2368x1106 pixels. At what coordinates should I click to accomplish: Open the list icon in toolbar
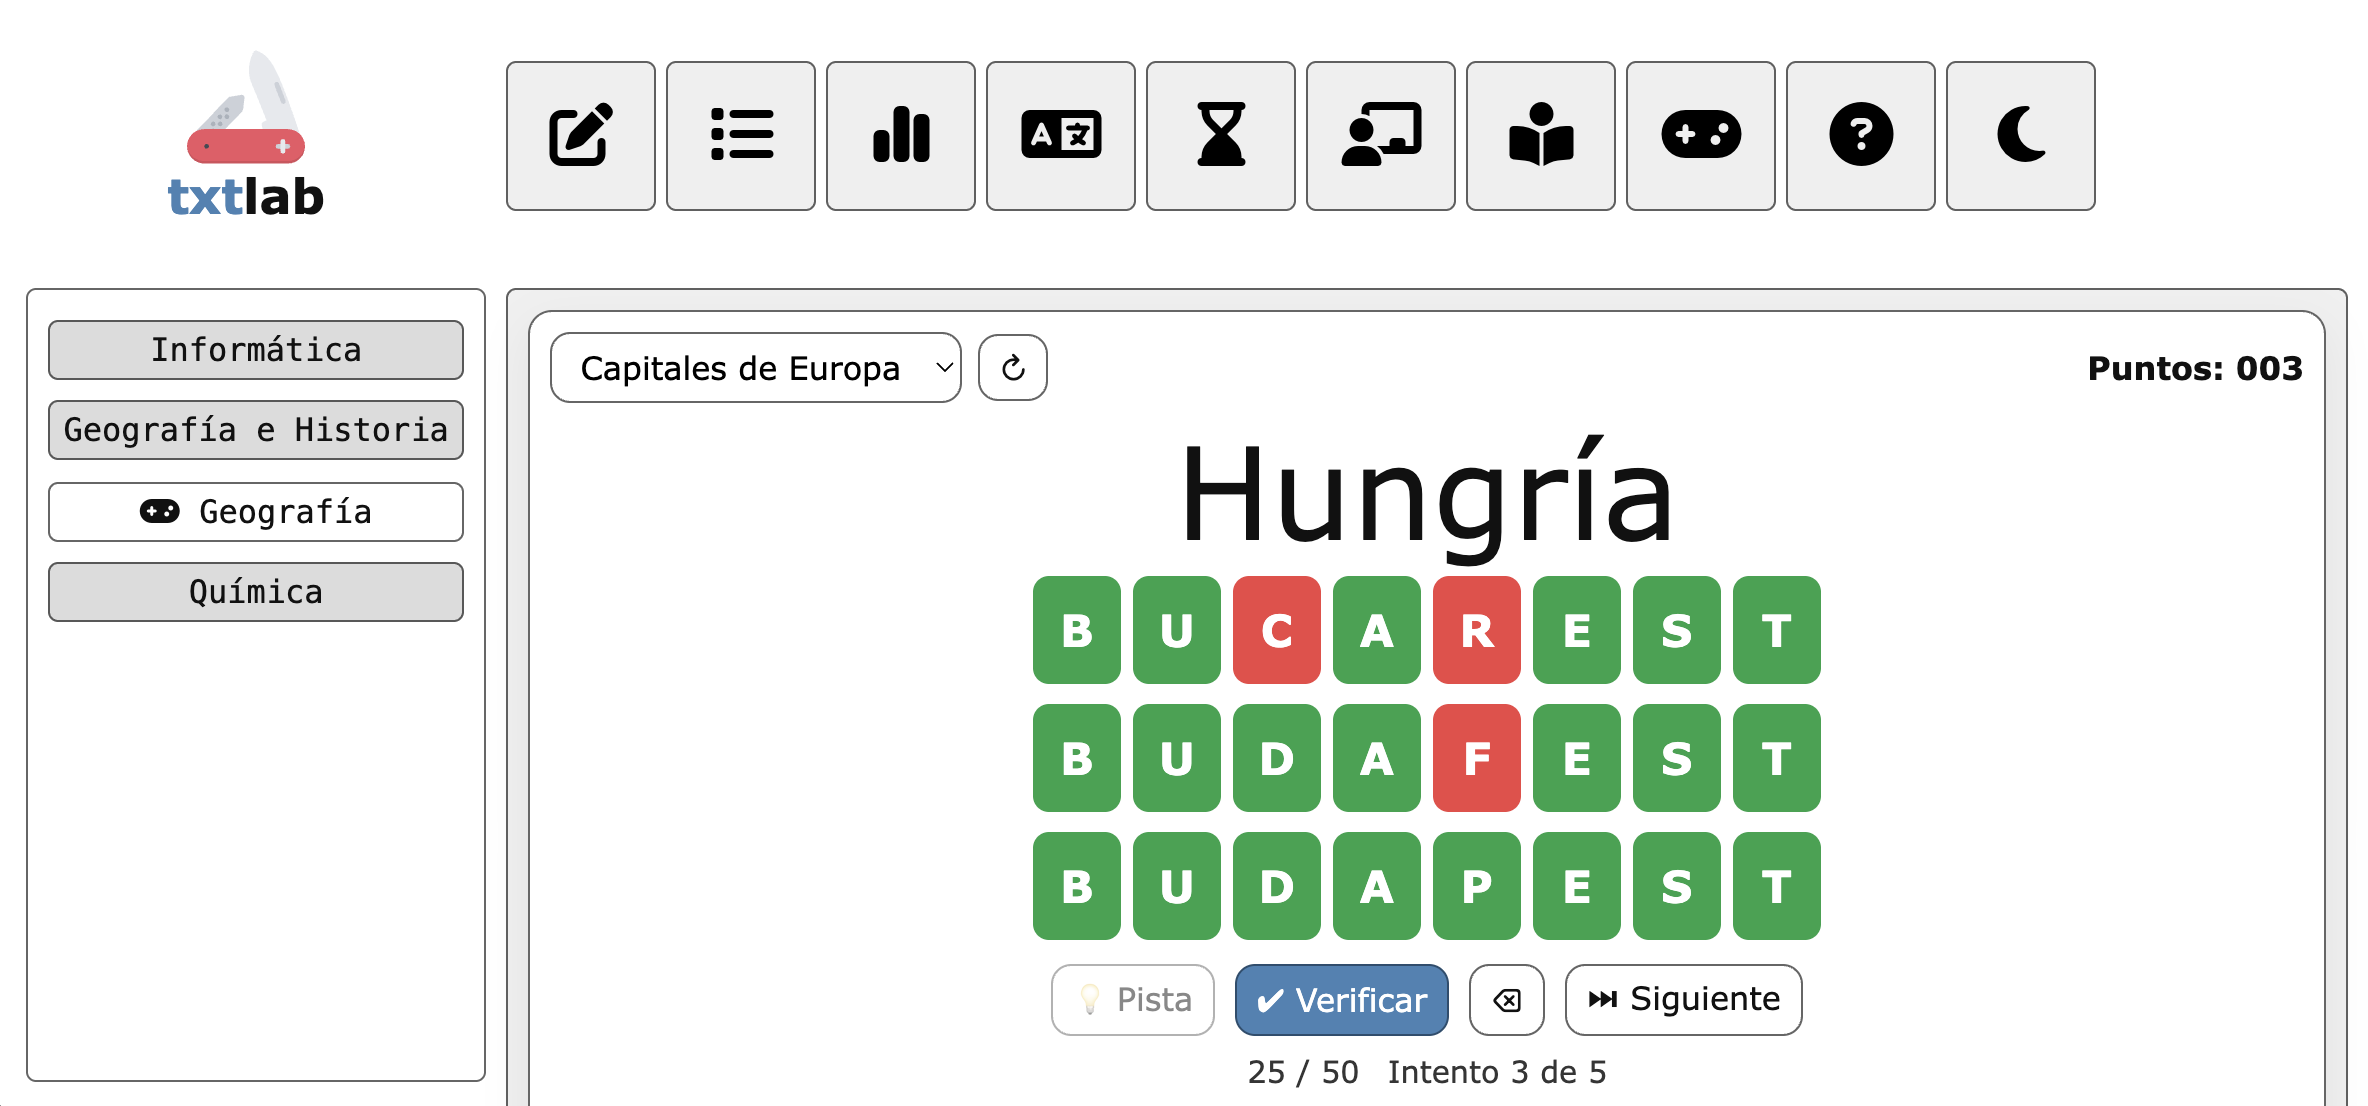pos(740,136)
